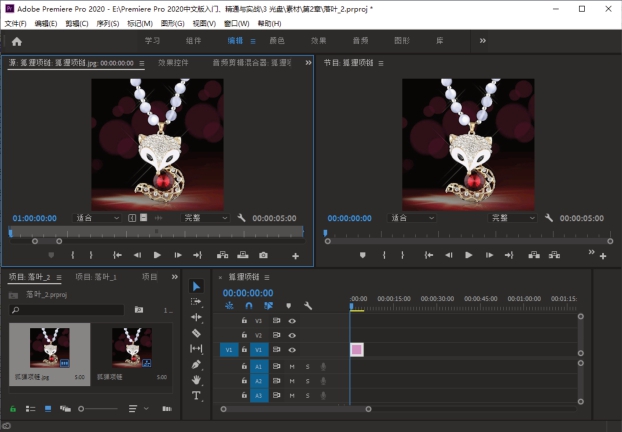Open the 文件(F) menu

[x=15, y=23]
